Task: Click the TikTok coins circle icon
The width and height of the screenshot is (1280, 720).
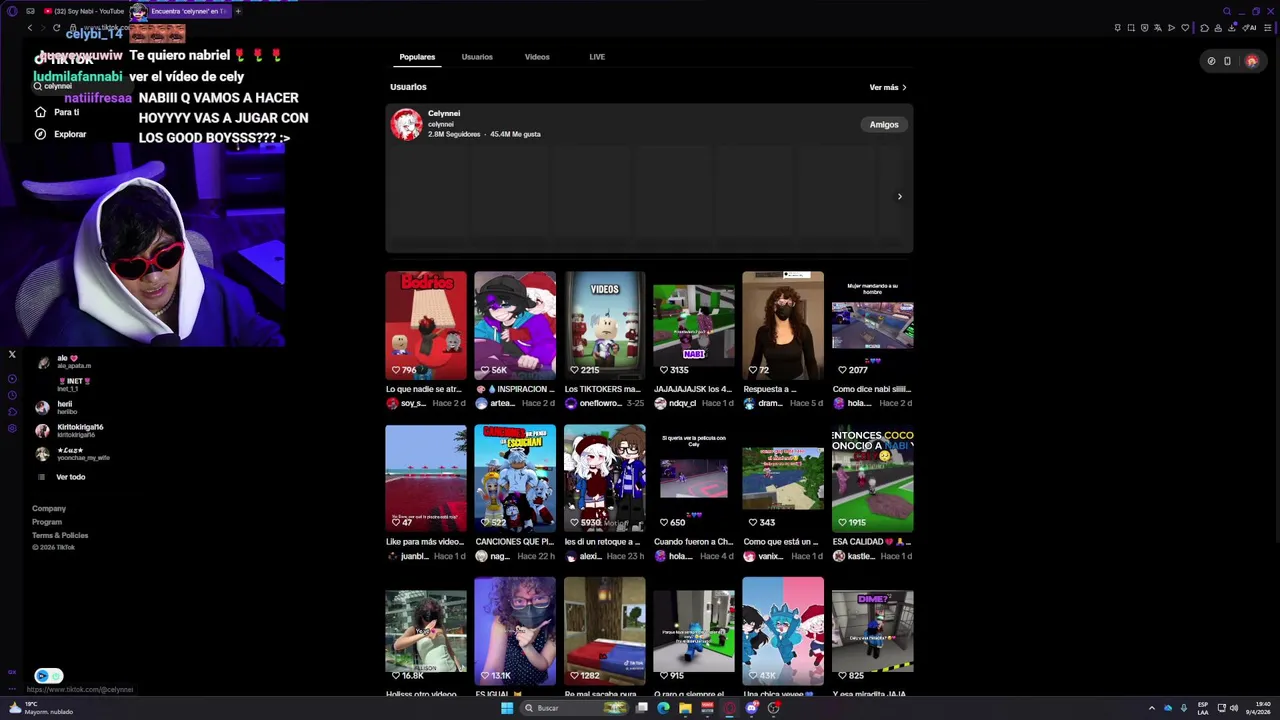Action: pyautogui.click(x=1211, y=61)
